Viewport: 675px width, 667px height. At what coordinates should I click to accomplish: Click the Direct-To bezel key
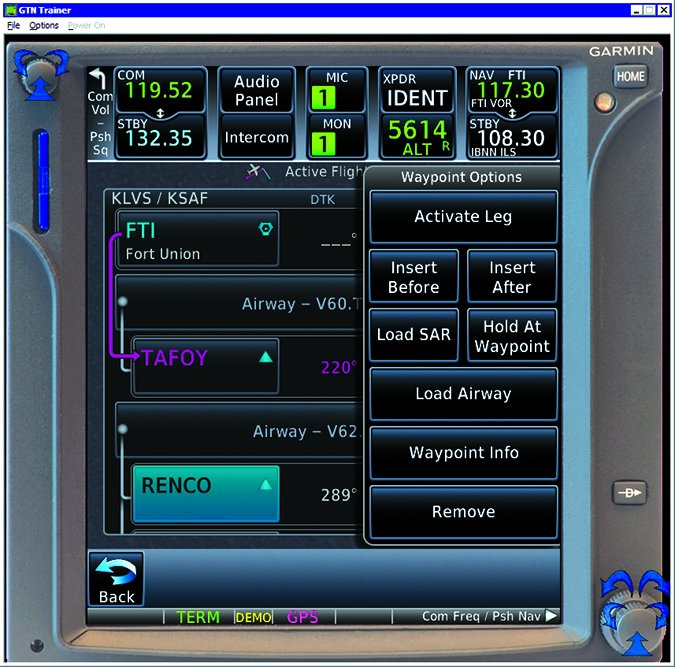point(630,493)
